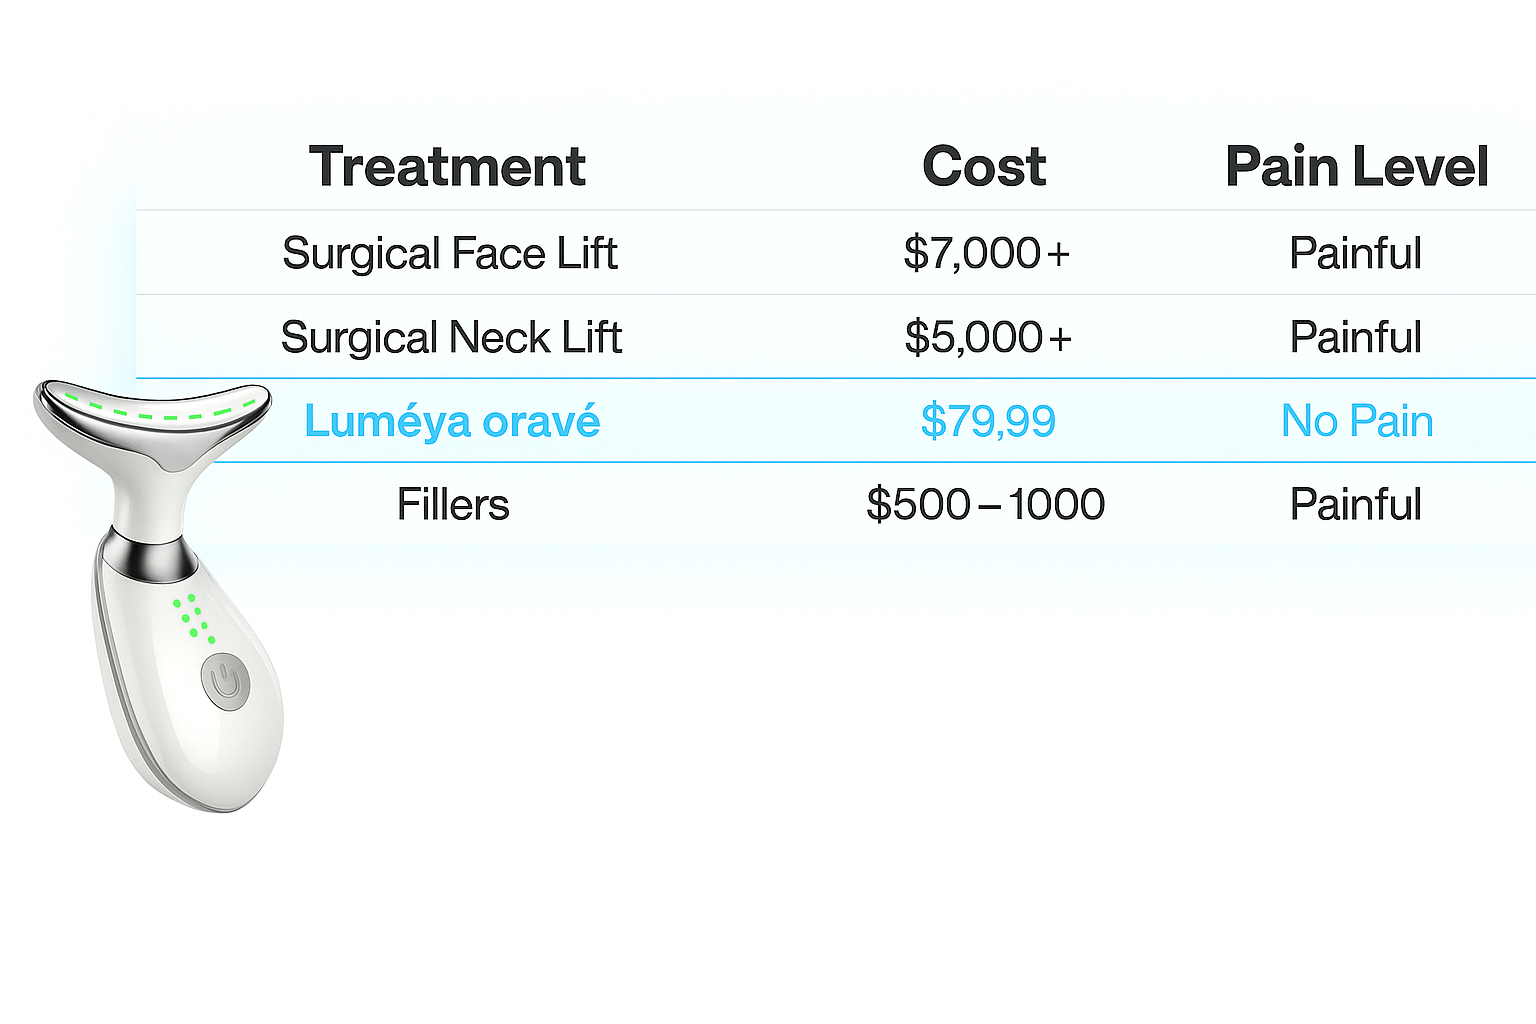Click Painful in the Fillers row

[x=1355, y=504]
